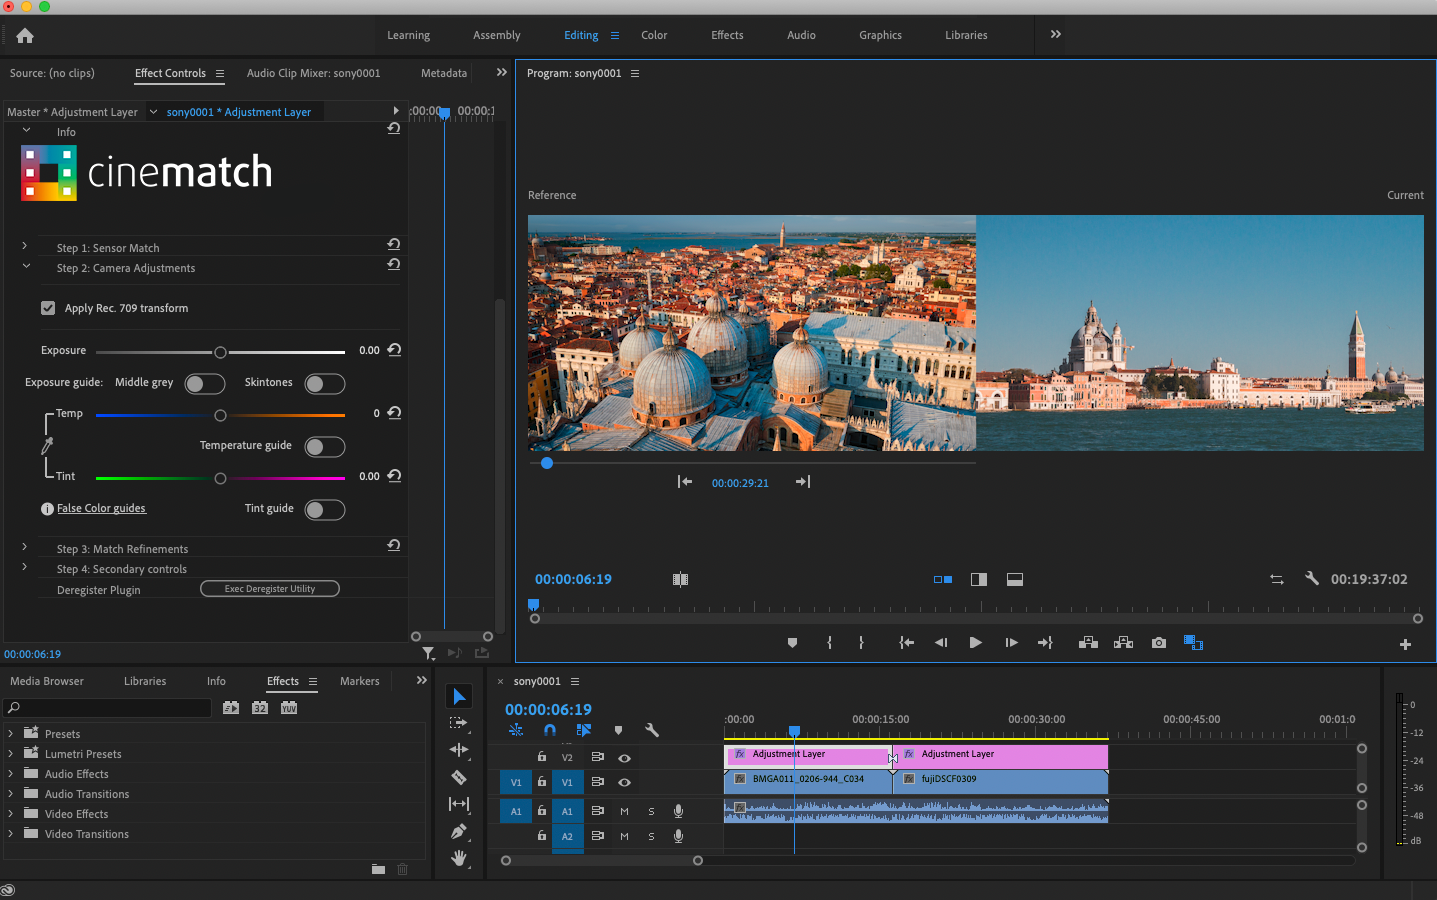Viewport: 1437px width, 900px height.
Task: Click the Mark Out bracket button
Action: (x=861, y=643)
